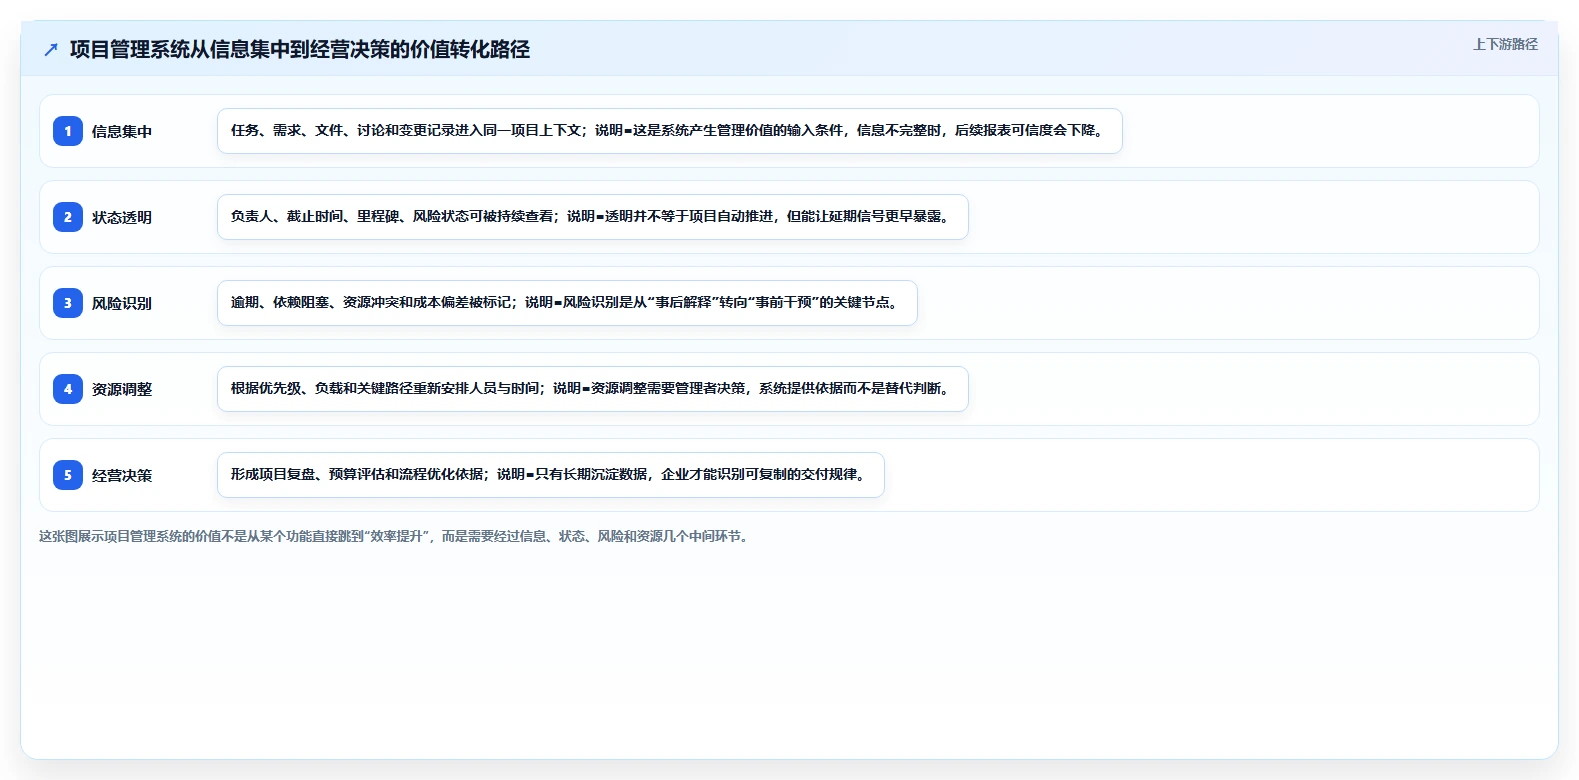Click the number 2 step badge
The width and height of the screenshot is (1579, 780).
click(x=68, y=217)
